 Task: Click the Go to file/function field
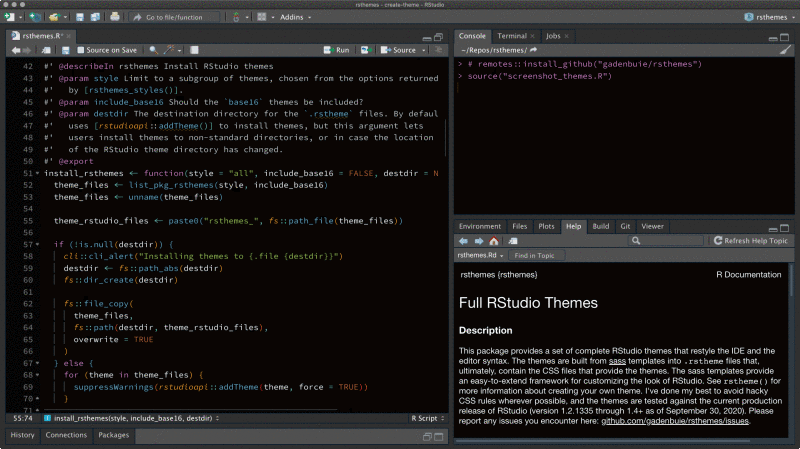pos(174,17)
